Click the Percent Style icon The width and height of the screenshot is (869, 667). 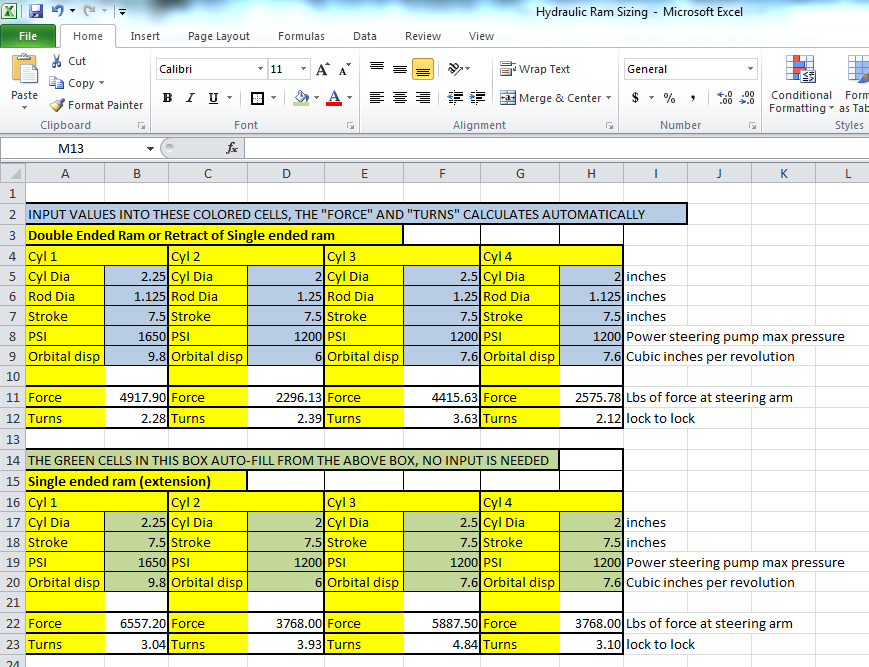point(669,98)
